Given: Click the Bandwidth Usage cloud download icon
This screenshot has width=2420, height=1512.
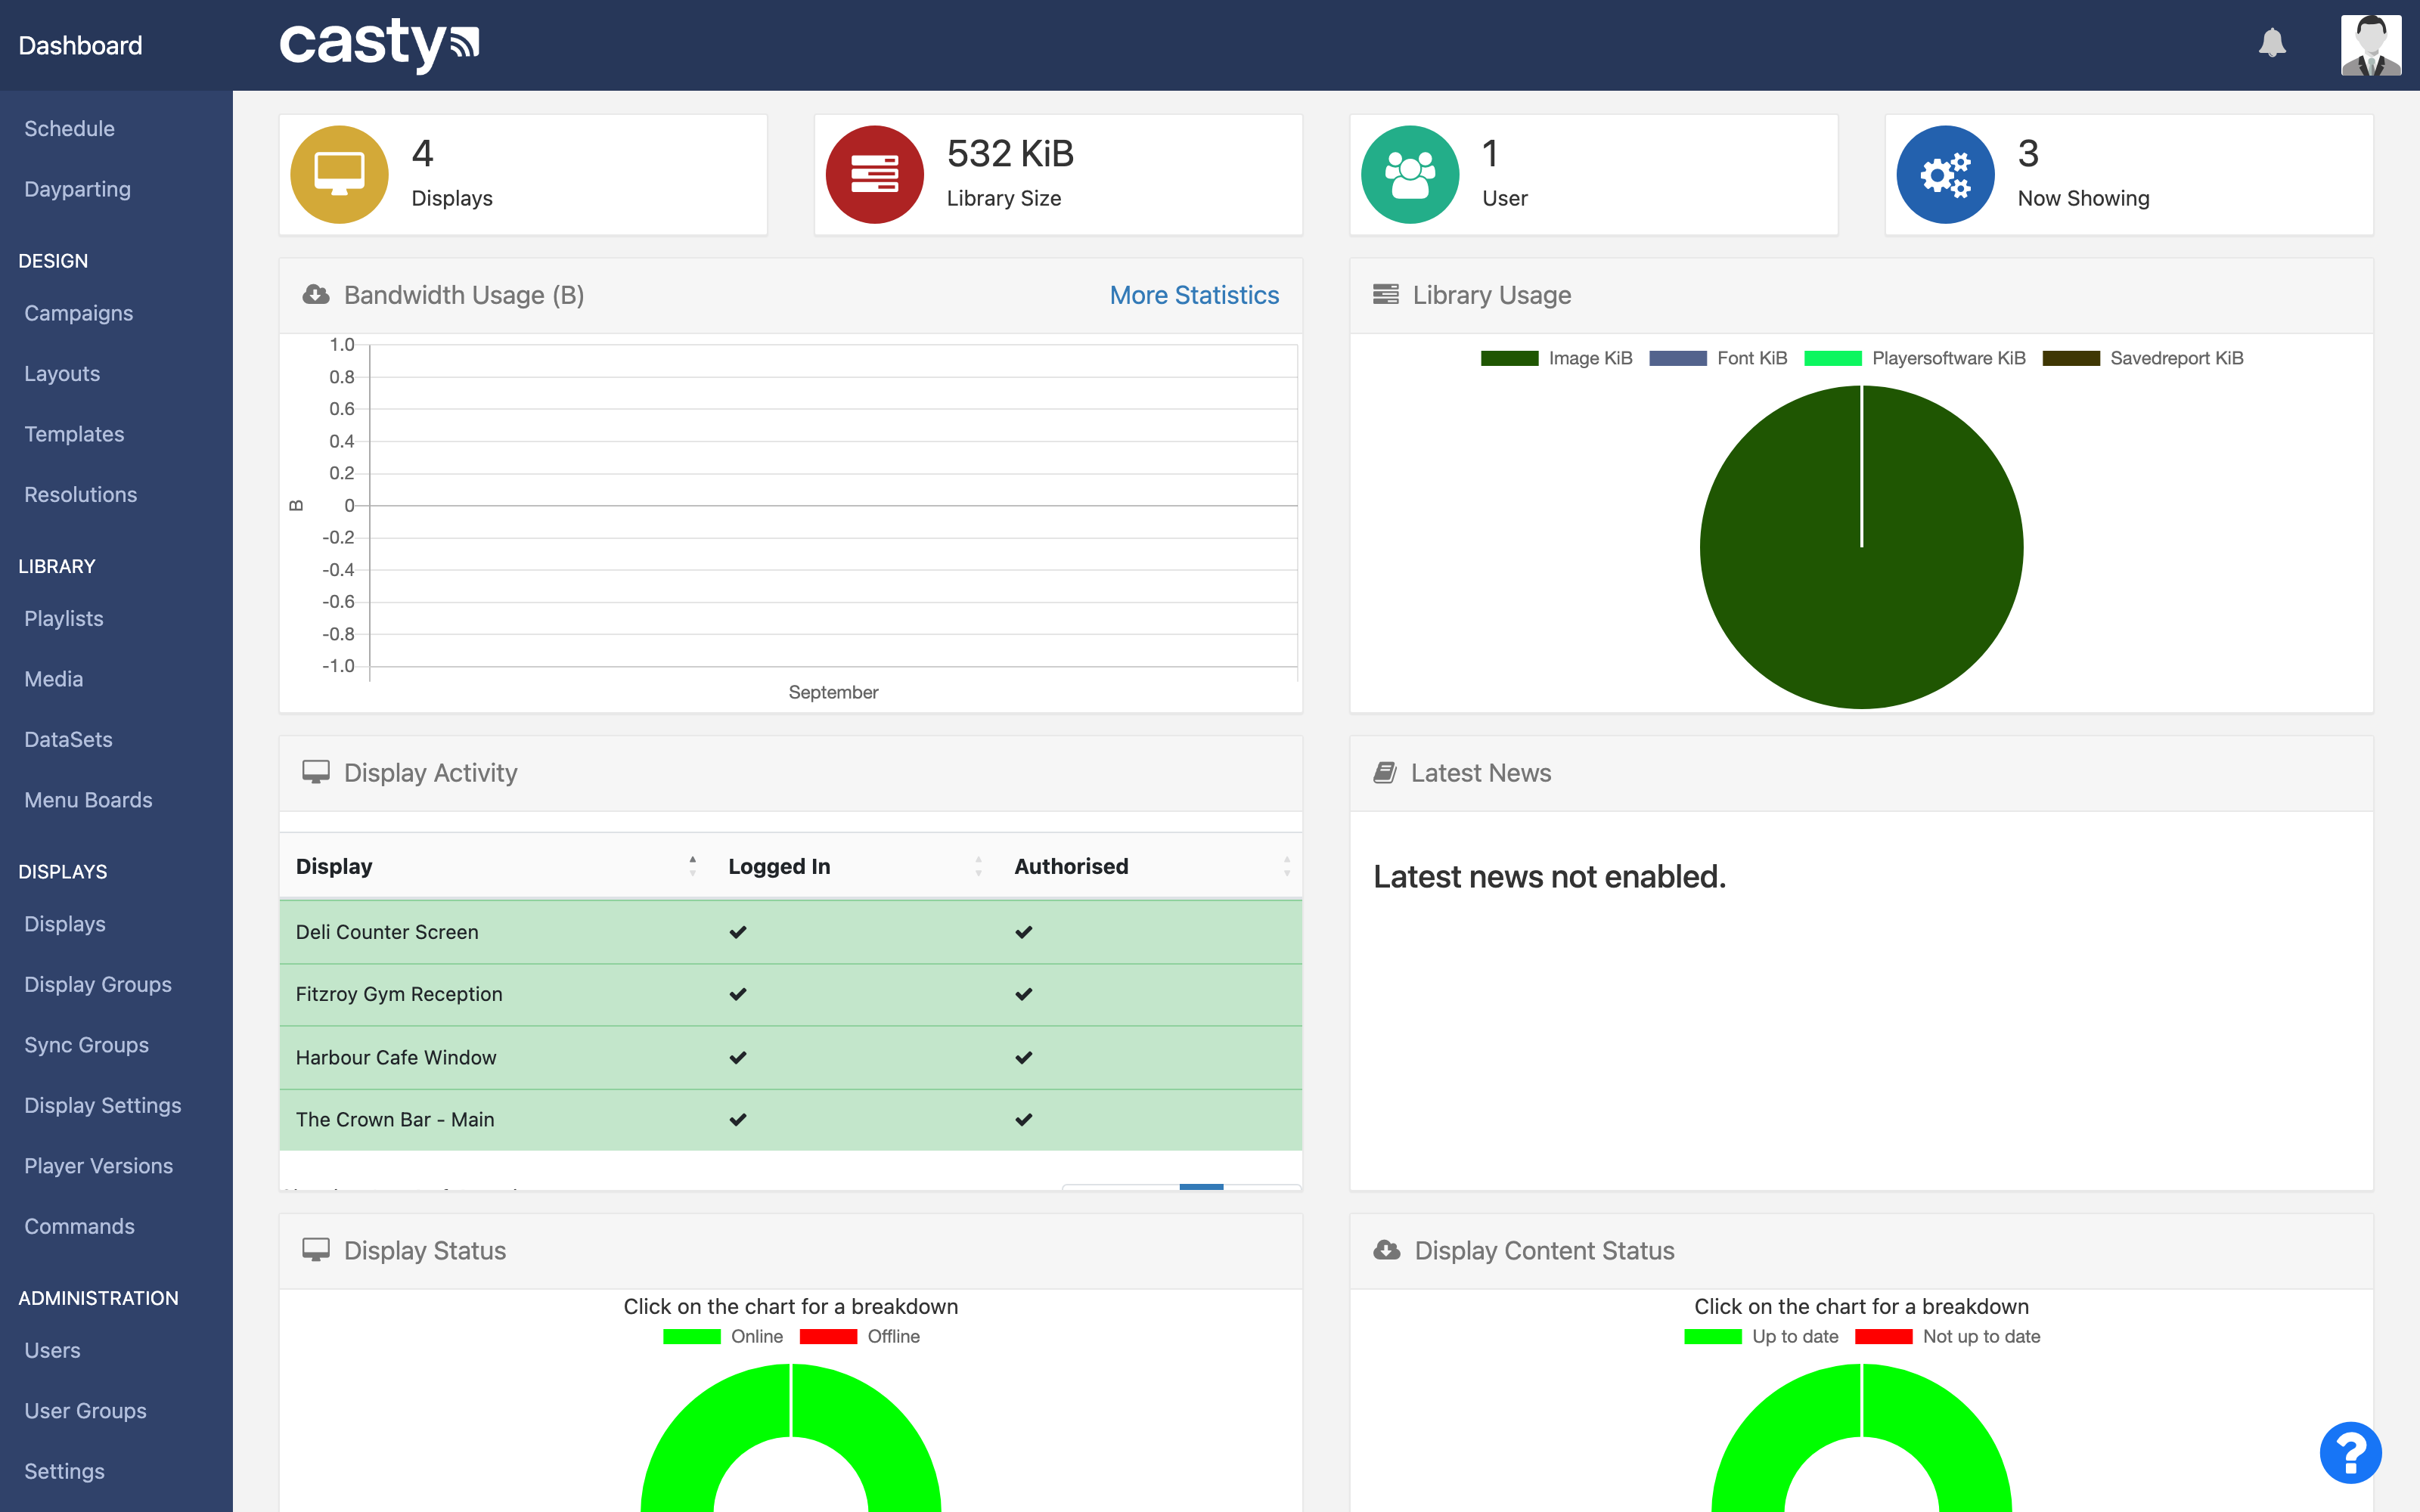Looking at the screenshot, I should (x=315, y=294).
